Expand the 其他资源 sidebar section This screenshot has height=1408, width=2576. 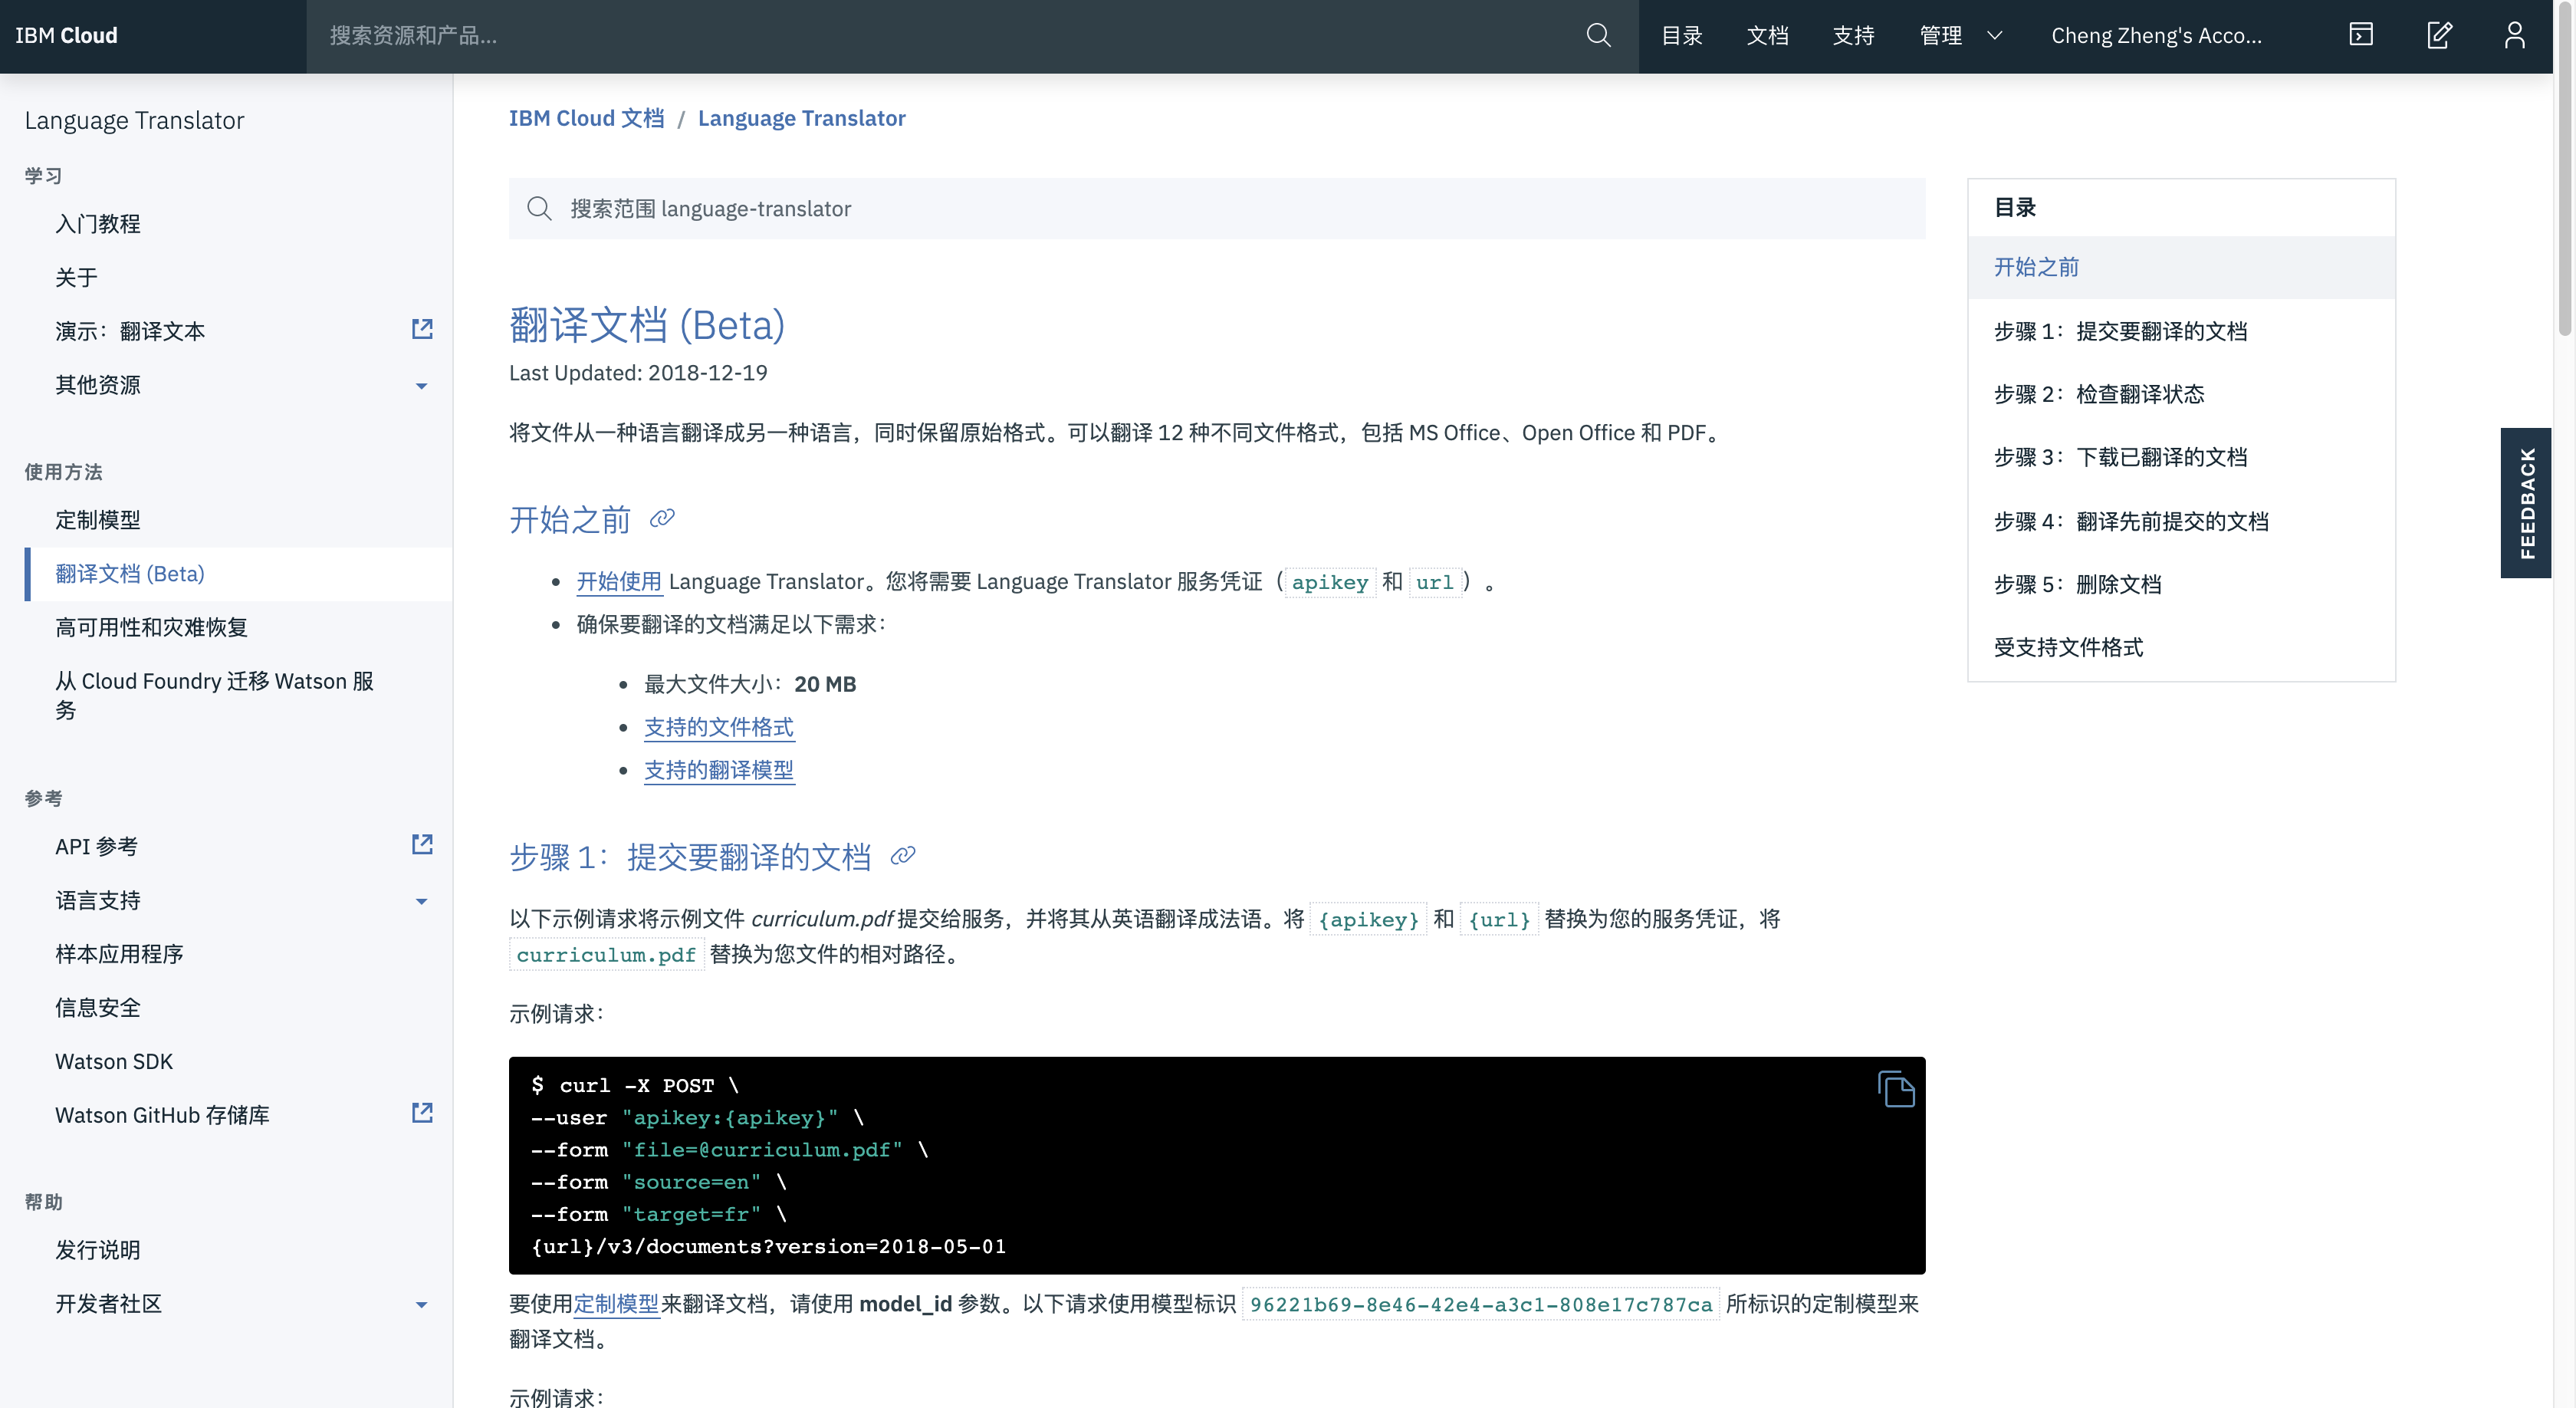421,386
